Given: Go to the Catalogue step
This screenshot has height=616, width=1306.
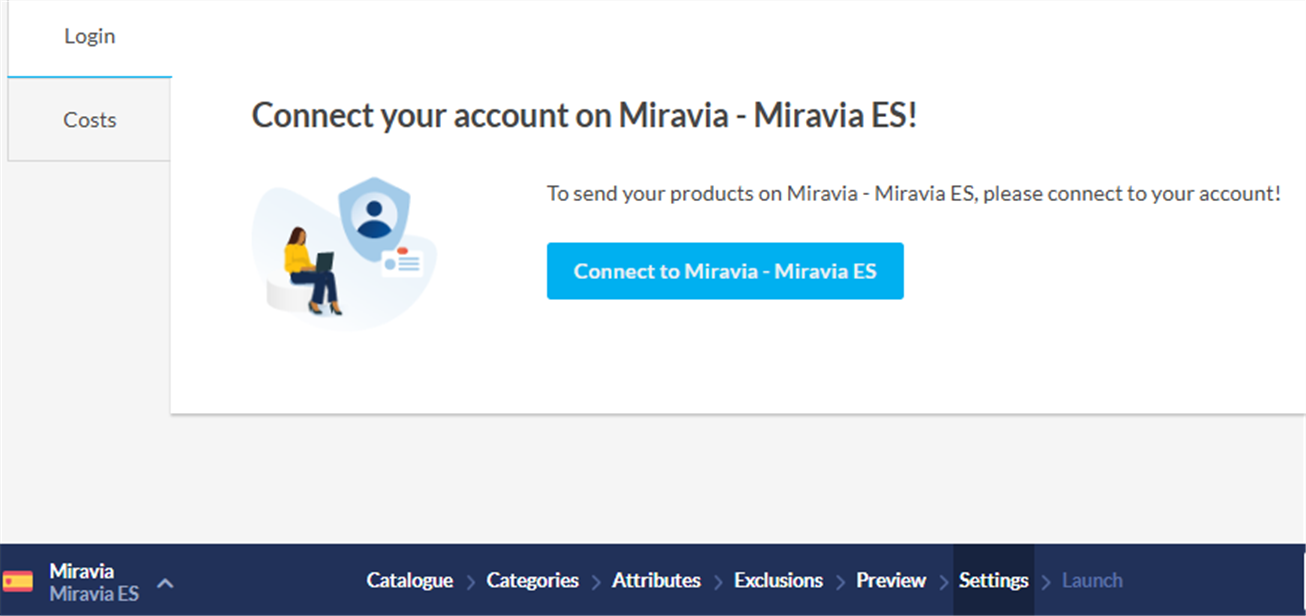Looking at the screenshot, I should click(410, 581).
